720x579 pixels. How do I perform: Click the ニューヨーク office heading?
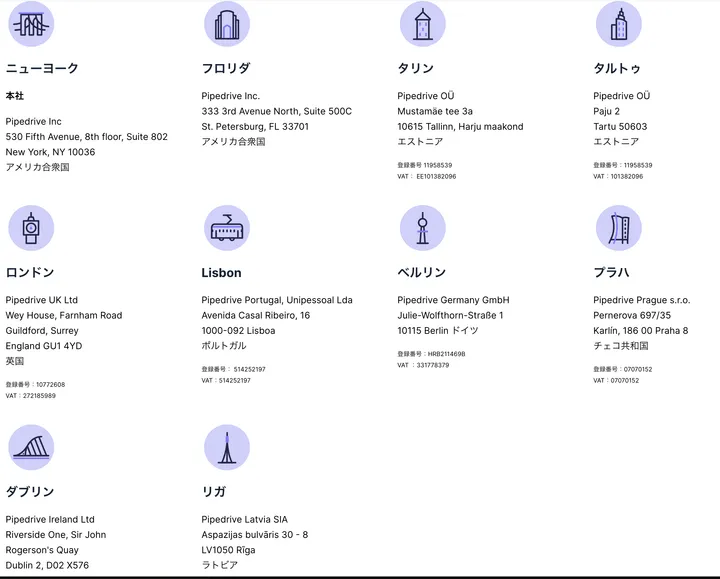click(42, 69)
